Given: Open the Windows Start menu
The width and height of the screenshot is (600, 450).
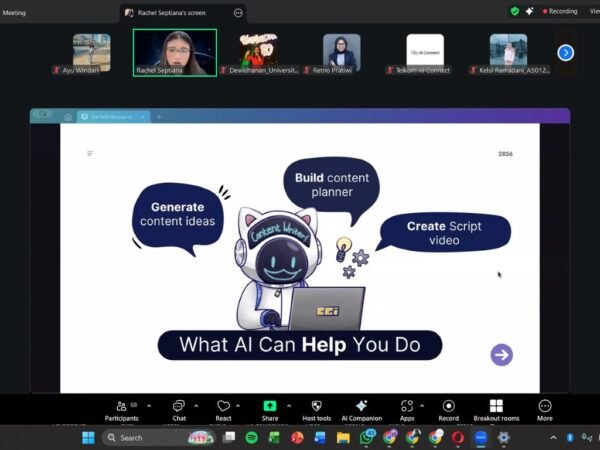Looking at the screenshot, I should pyautogui.click(x=88, y=437).
